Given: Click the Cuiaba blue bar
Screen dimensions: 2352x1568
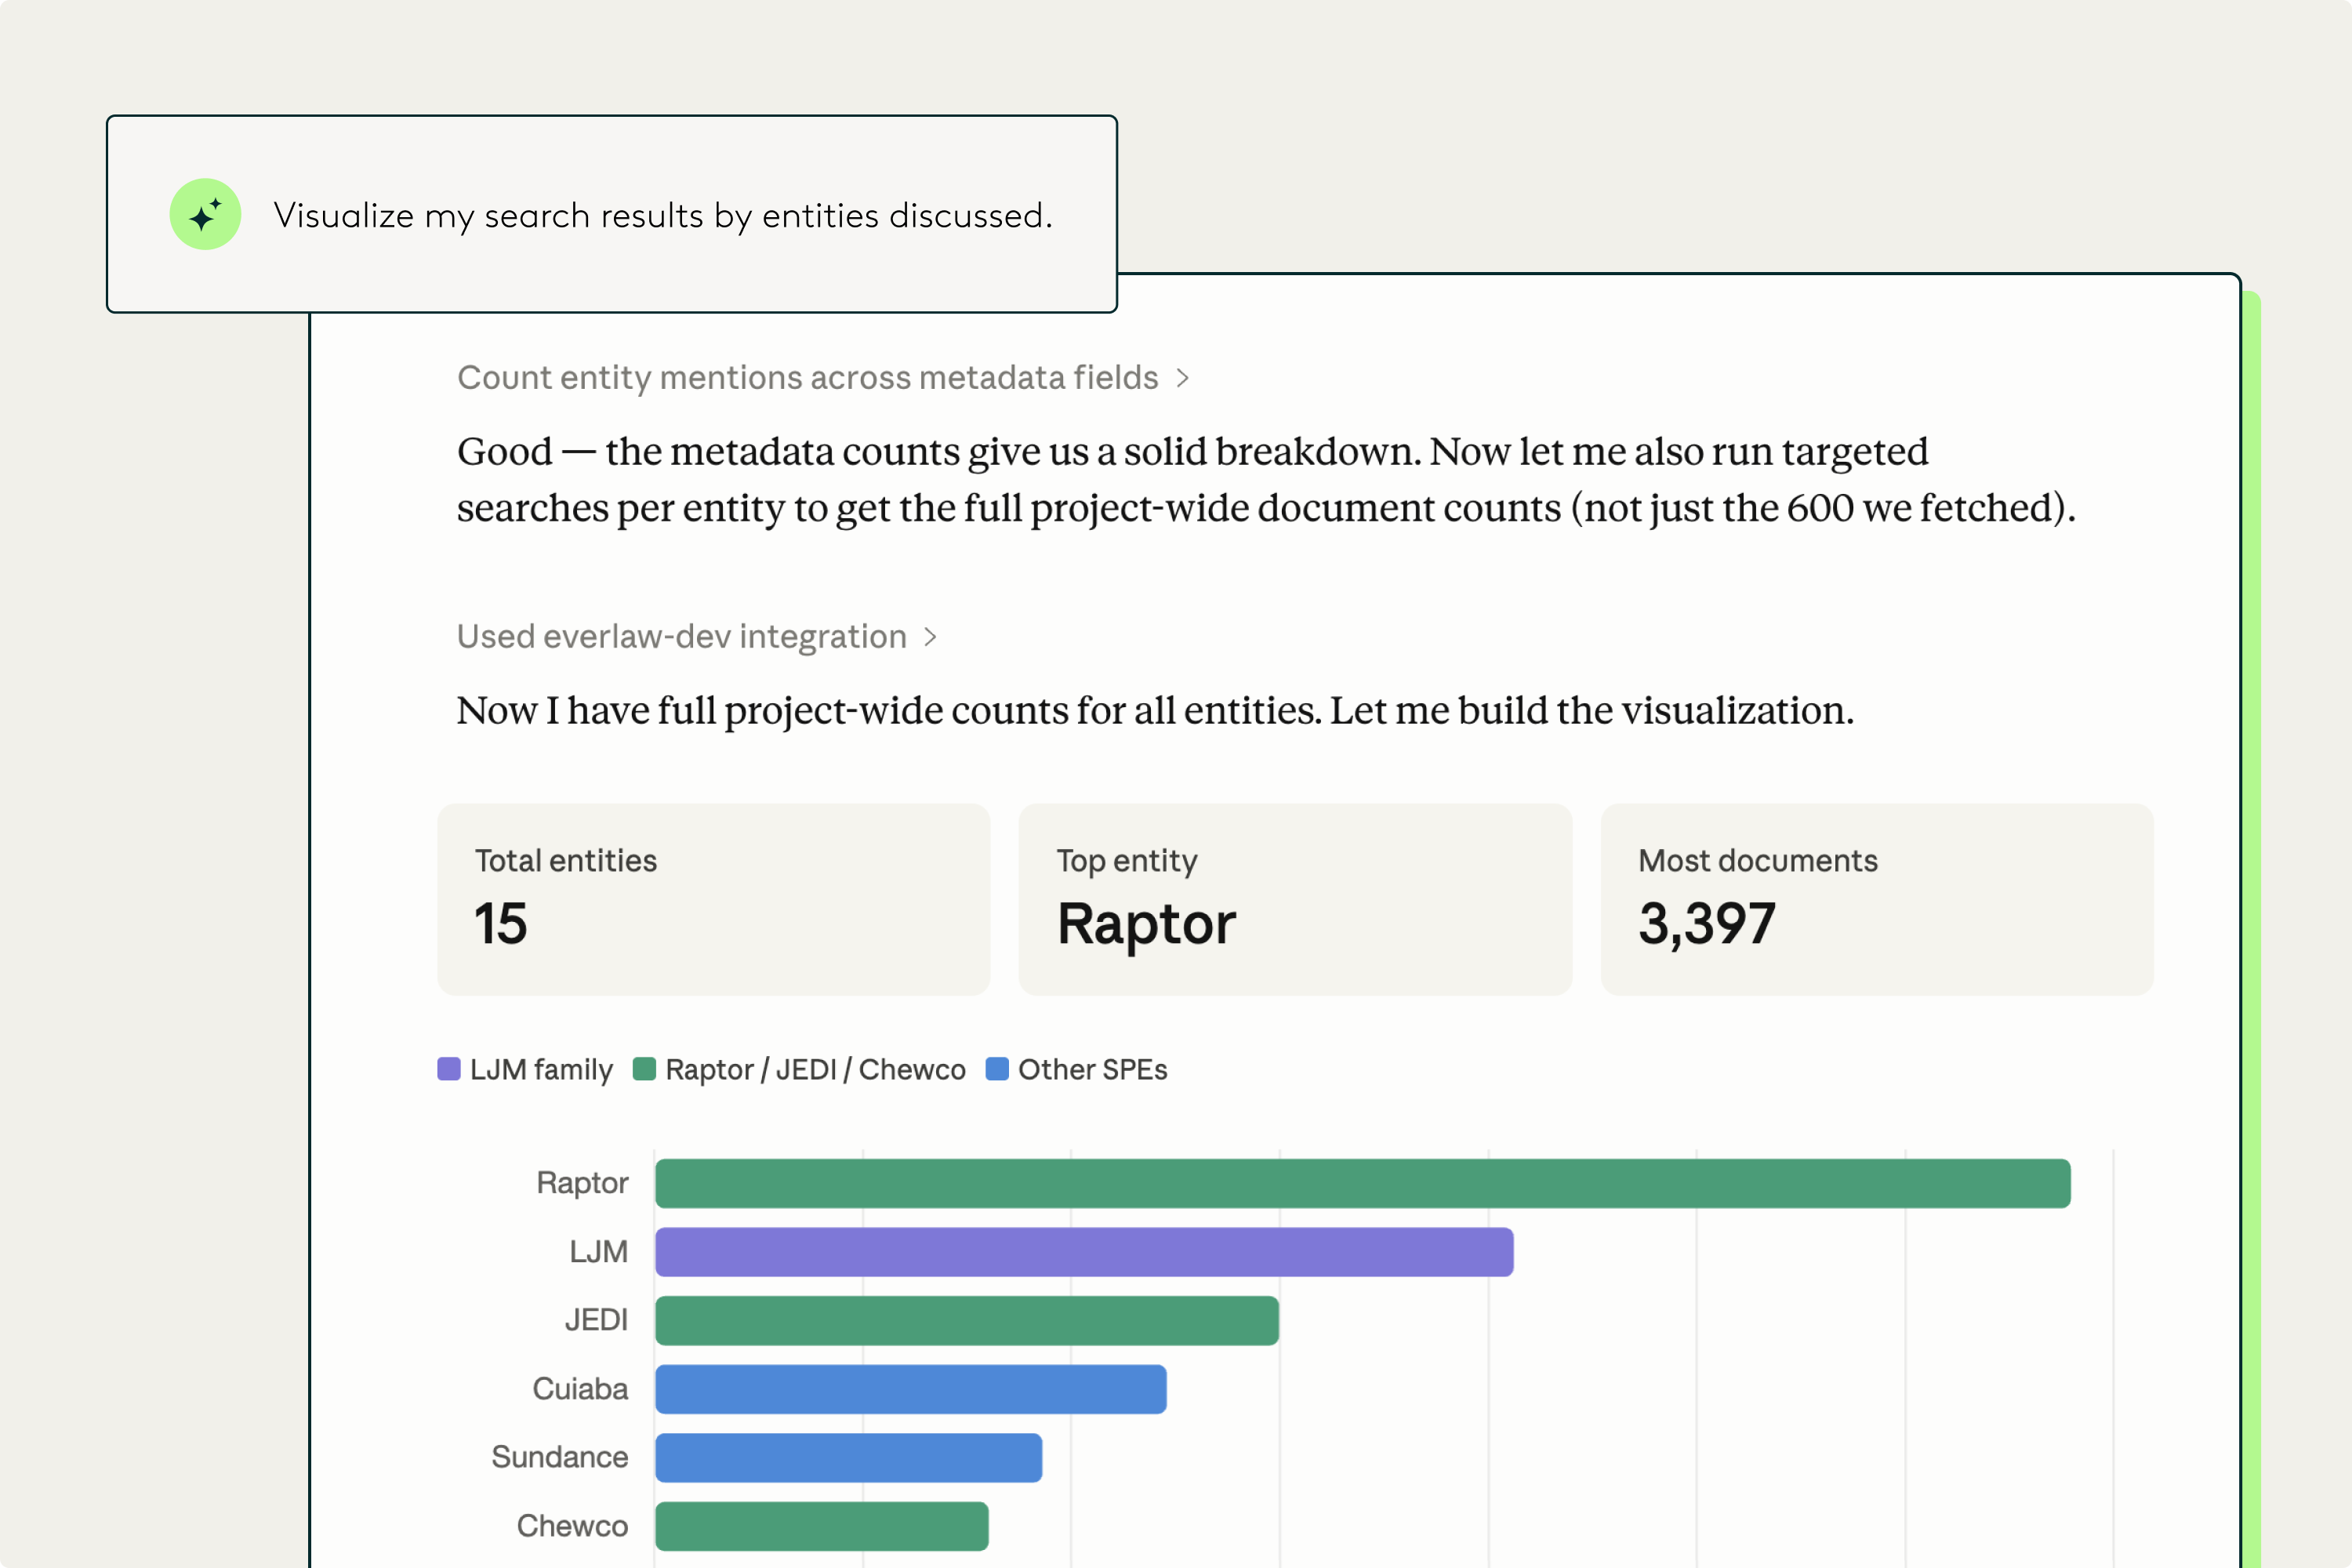Looking at the screenshot, I should [911, 1389].
